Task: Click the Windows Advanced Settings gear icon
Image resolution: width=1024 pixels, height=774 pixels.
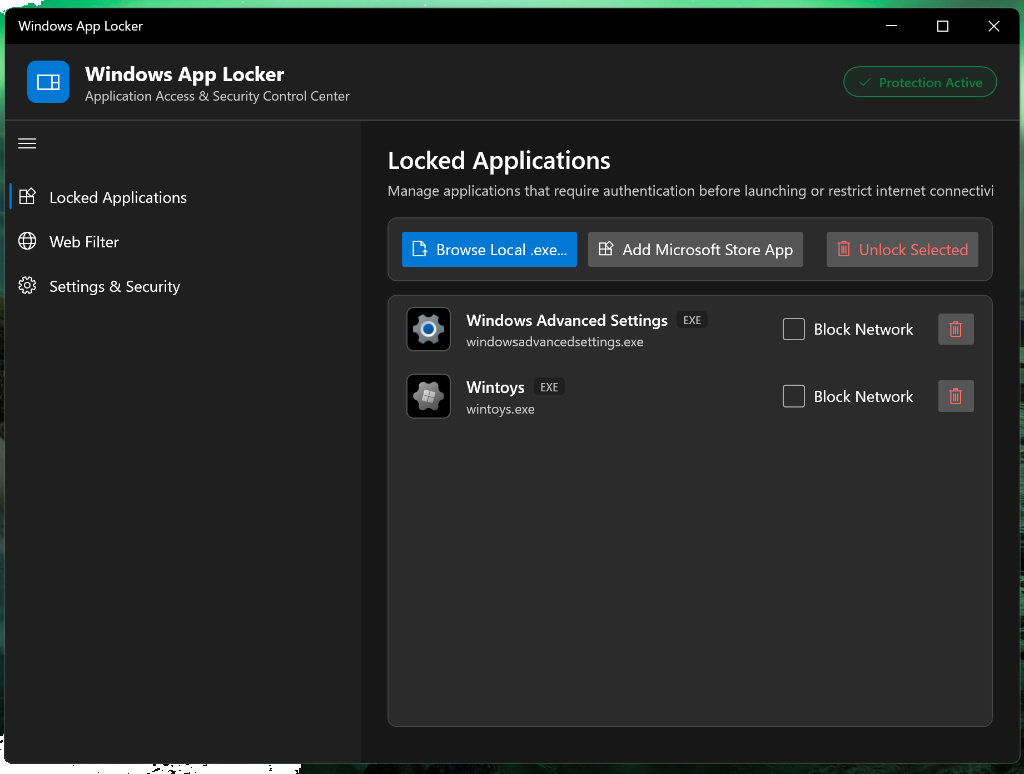Action: coord(428,329)
